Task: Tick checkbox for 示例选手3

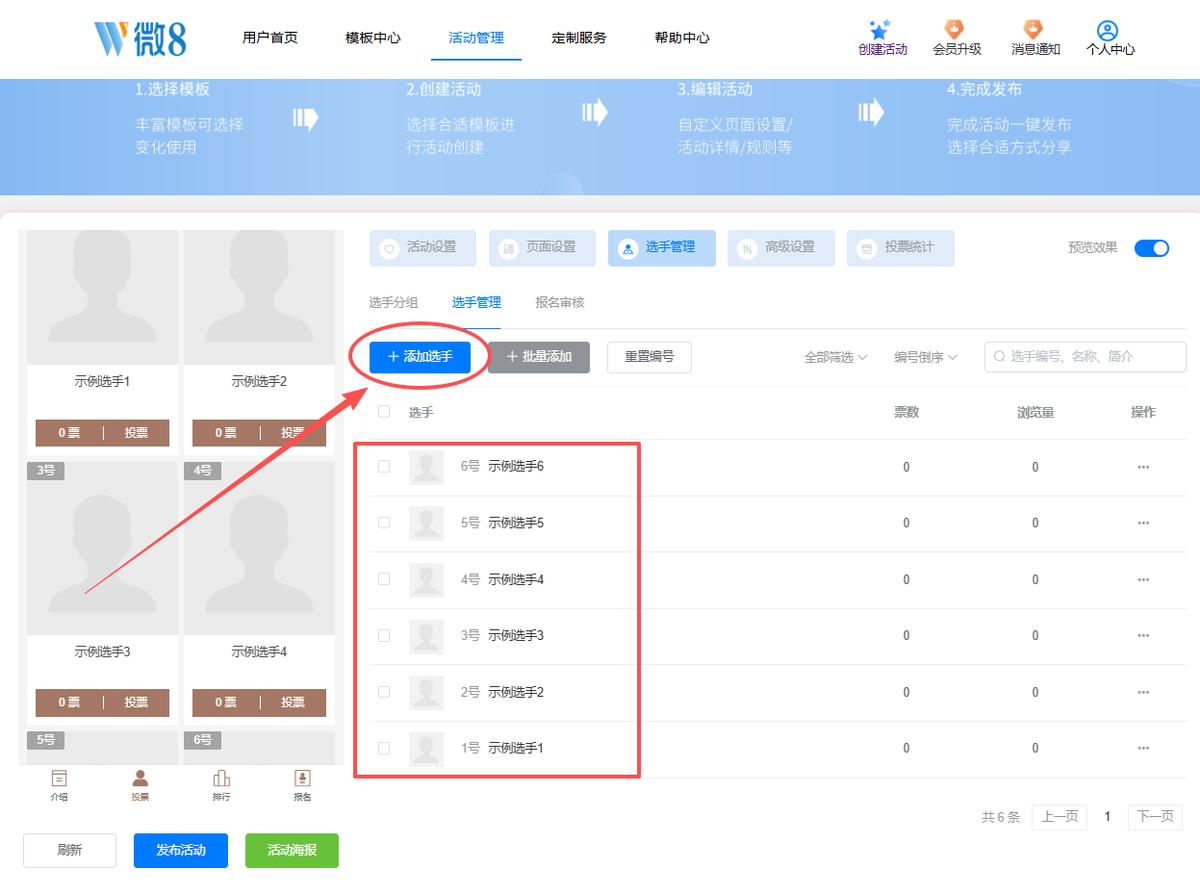Action: point(384,636)
